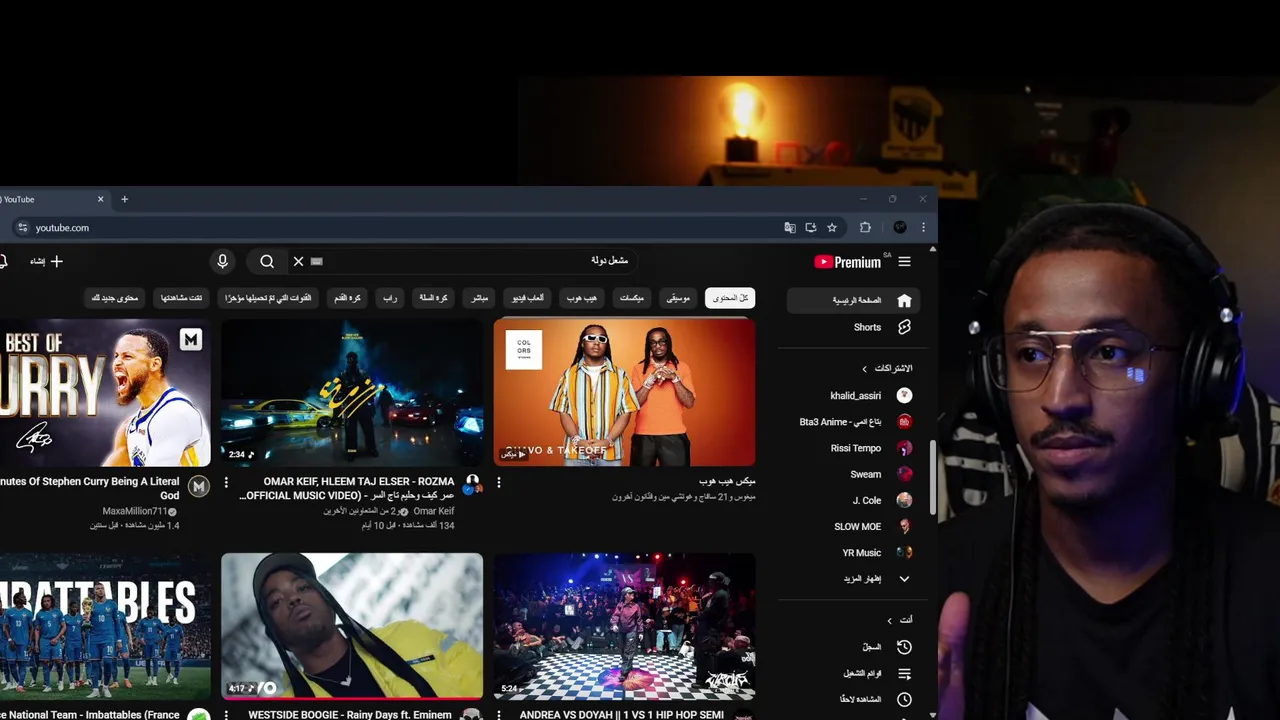
Task: Open options menu for hip hop mix card
Action: click(x=499, y=482)
